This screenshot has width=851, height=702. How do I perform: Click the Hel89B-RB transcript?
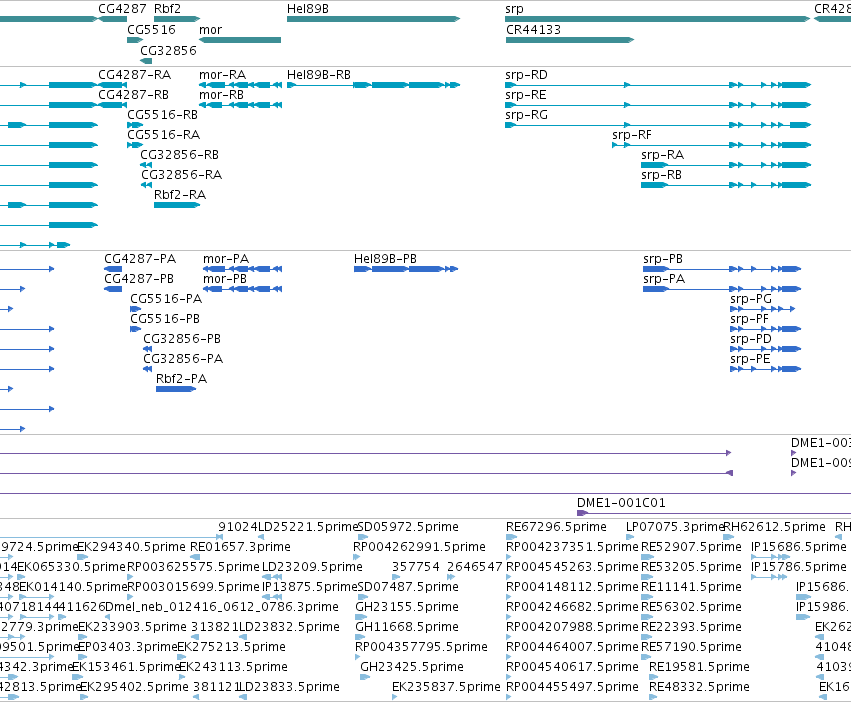tap(373, 85)
